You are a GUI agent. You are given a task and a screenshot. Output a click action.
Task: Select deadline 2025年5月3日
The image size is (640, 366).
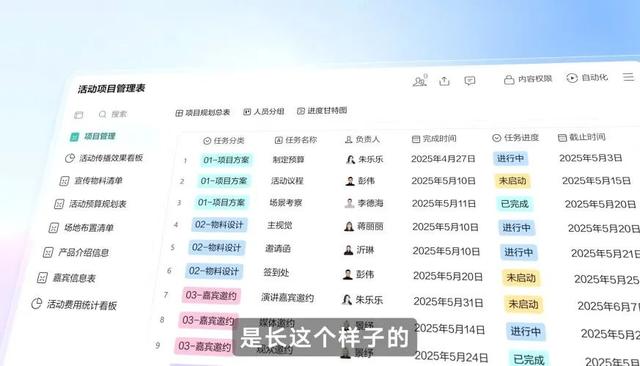[591, 158]
